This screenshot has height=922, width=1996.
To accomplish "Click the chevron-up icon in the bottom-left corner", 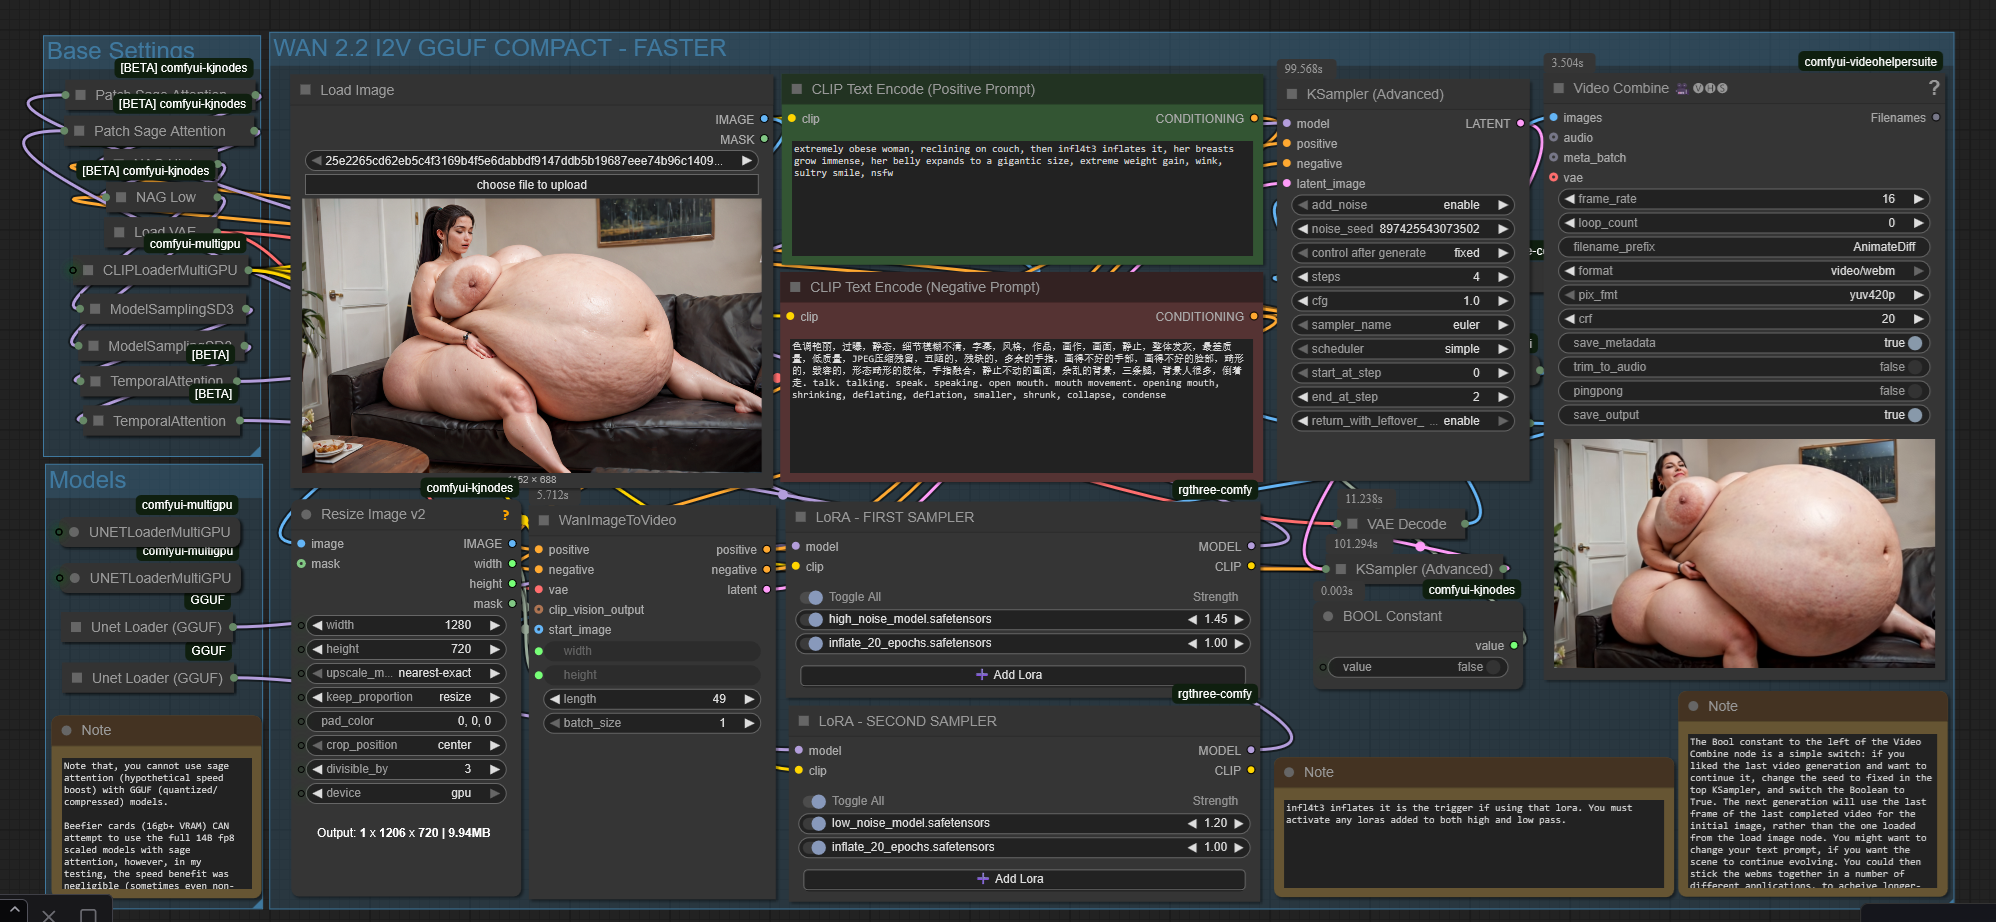I will click(x=14, y=911).
